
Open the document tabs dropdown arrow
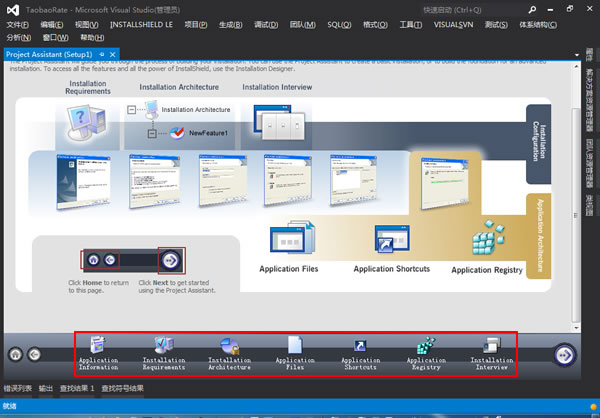[x=577, y=55]
